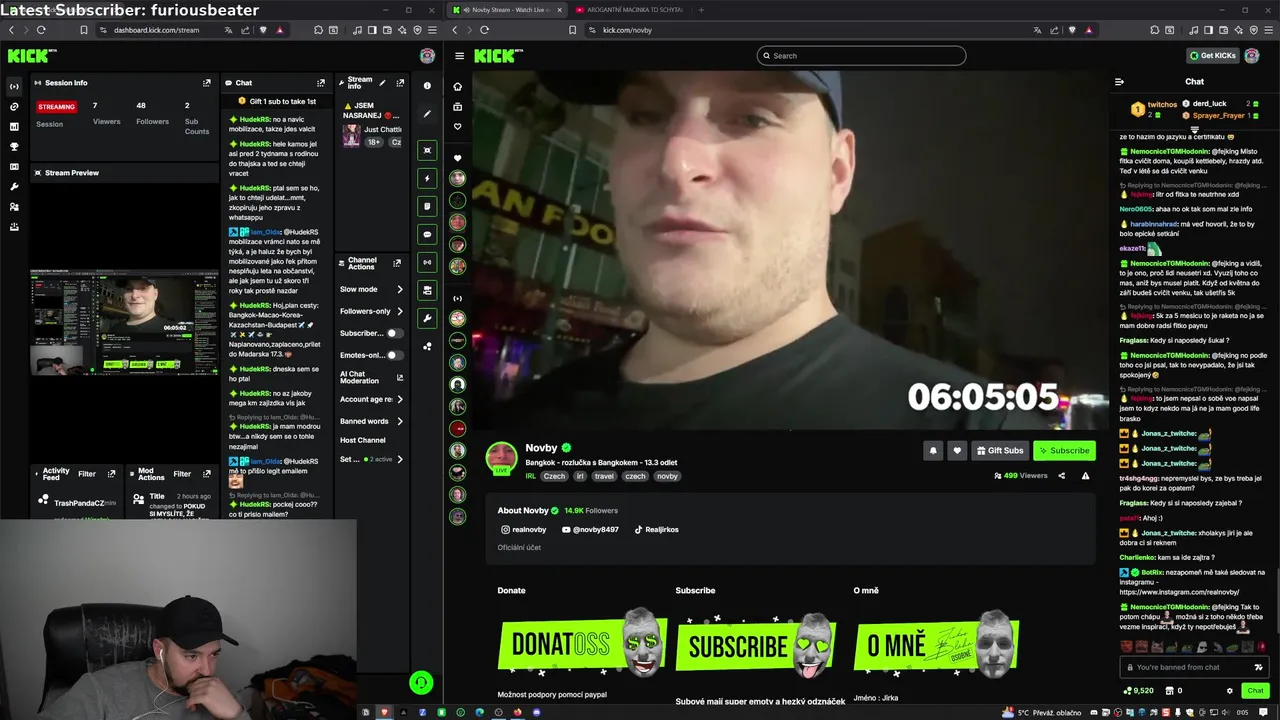
Task: Open the Browse icon below Home in sidebar
Action: pyautogui.click(x=458, y=107)
